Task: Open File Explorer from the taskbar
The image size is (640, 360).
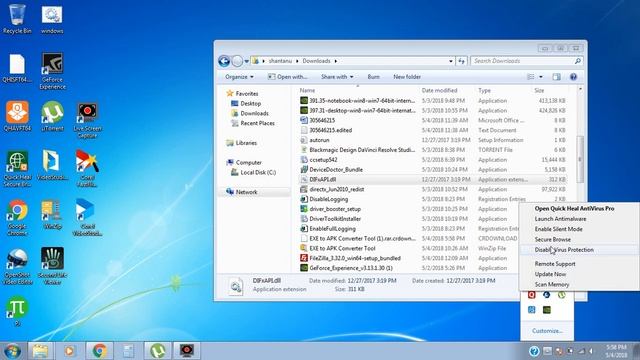Action: click(40, 351)
